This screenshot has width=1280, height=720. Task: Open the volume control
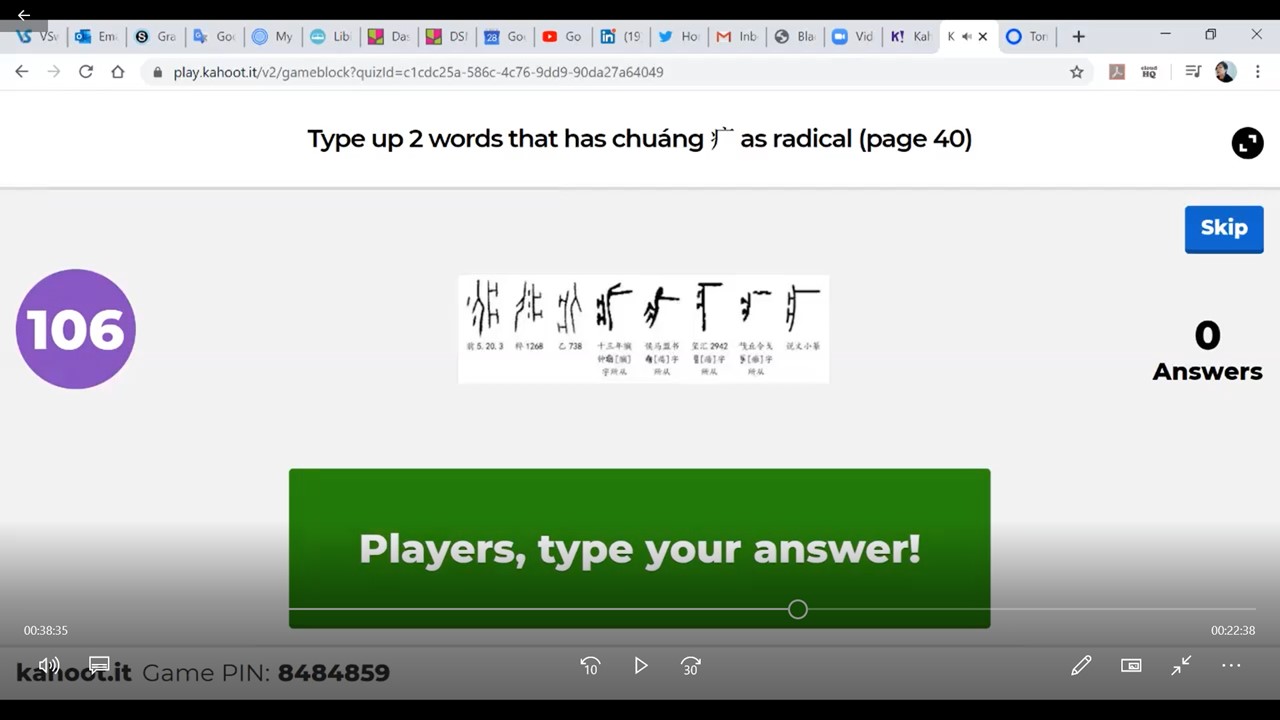point(48,665)
